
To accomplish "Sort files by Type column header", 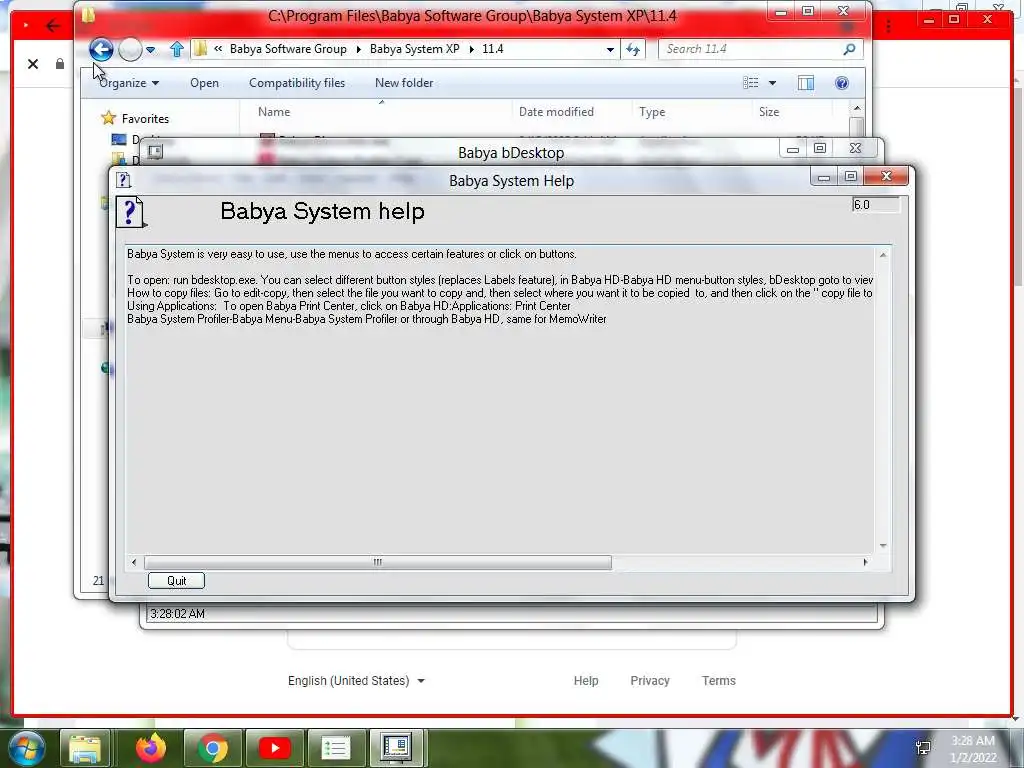I will (x=652, y=112).
